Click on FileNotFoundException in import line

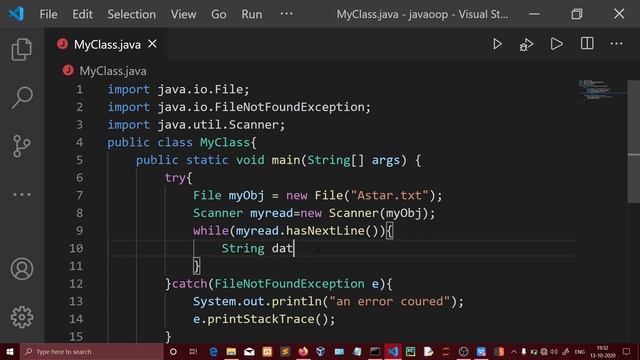289,107
